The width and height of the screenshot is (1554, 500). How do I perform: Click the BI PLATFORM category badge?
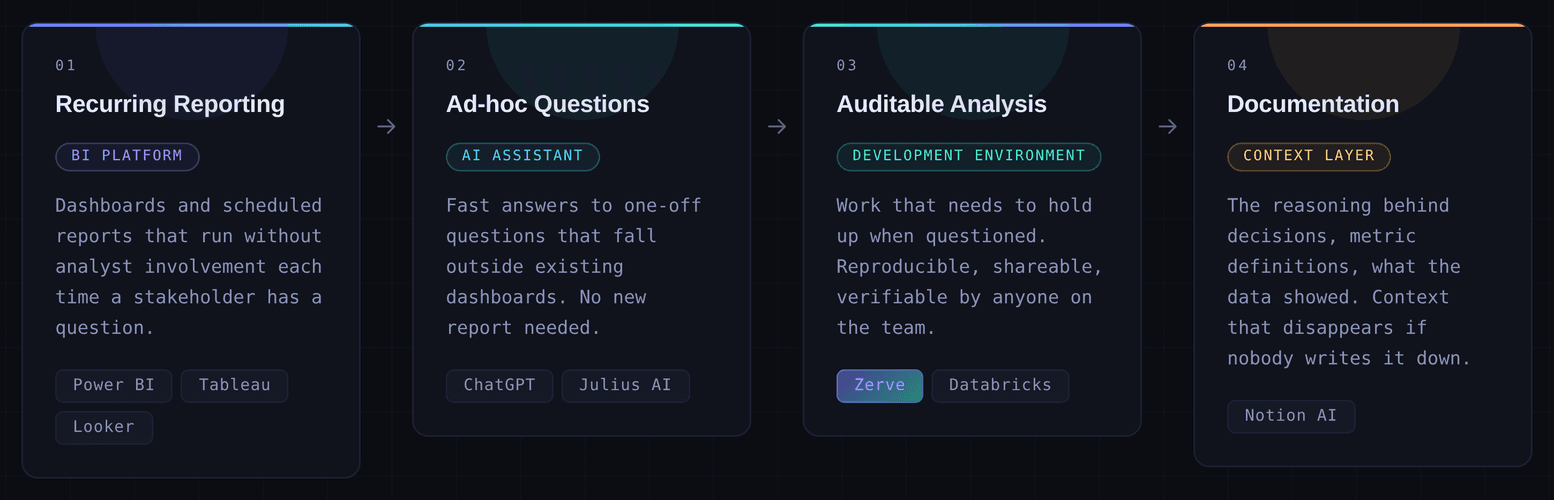click(x=127, y=157)
